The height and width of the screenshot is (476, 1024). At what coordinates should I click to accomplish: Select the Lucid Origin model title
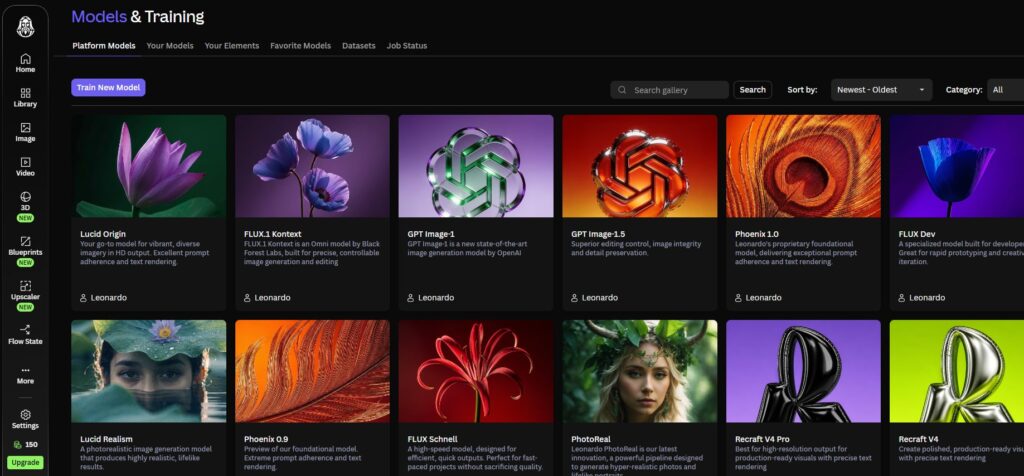(x=103, y=234)
